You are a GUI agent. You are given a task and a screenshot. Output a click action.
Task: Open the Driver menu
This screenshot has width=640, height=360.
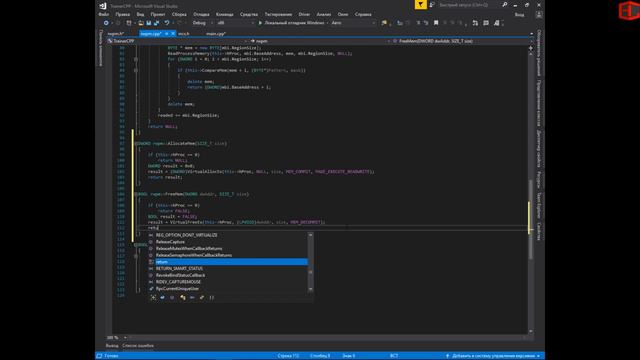tap(304, 14)
